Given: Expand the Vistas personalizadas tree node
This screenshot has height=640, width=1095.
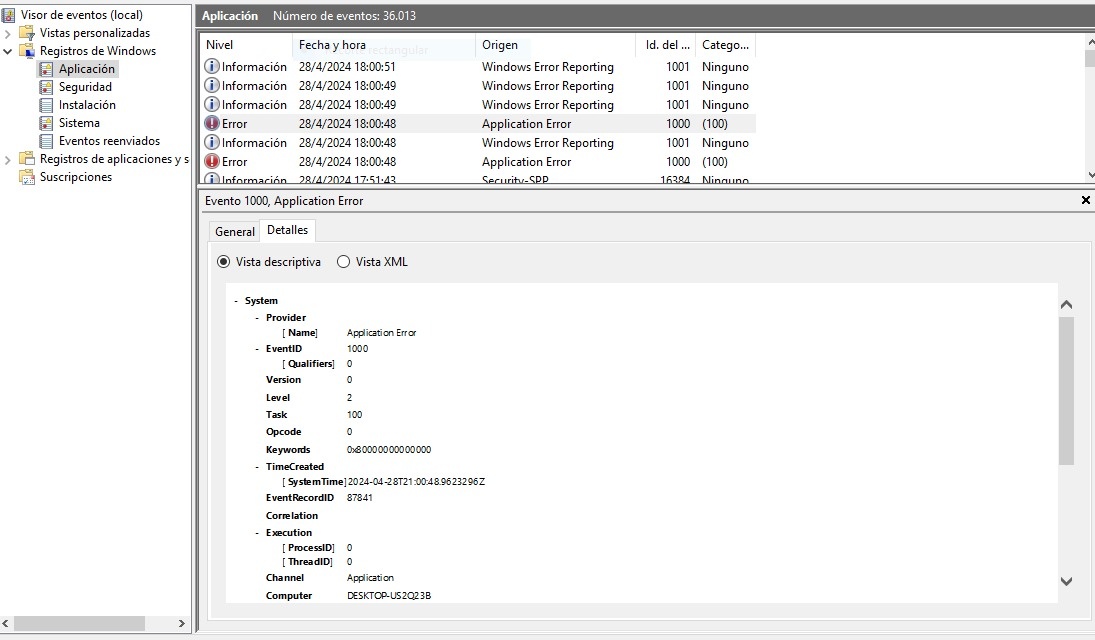Looking at the screenshot, I should pyautogui.click(x=8, y=34).
